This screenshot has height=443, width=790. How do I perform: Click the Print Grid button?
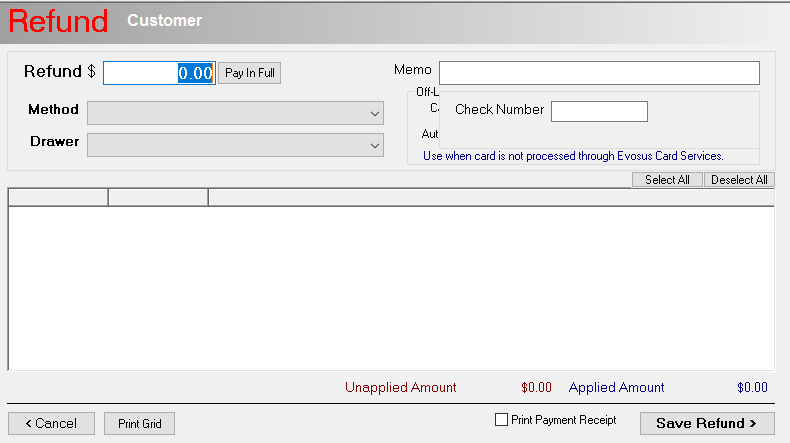(139, 424)
